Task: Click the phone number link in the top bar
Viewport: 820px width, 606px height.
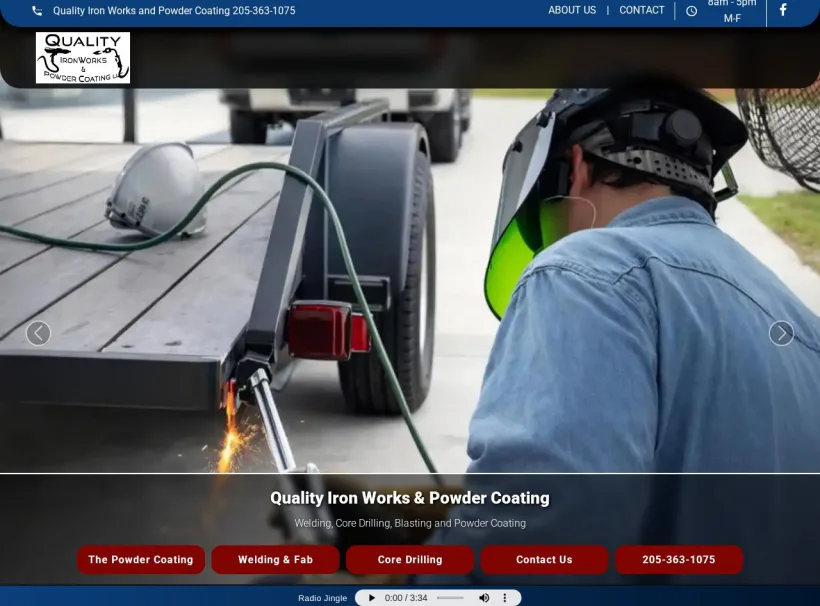Action: point(174,10)
